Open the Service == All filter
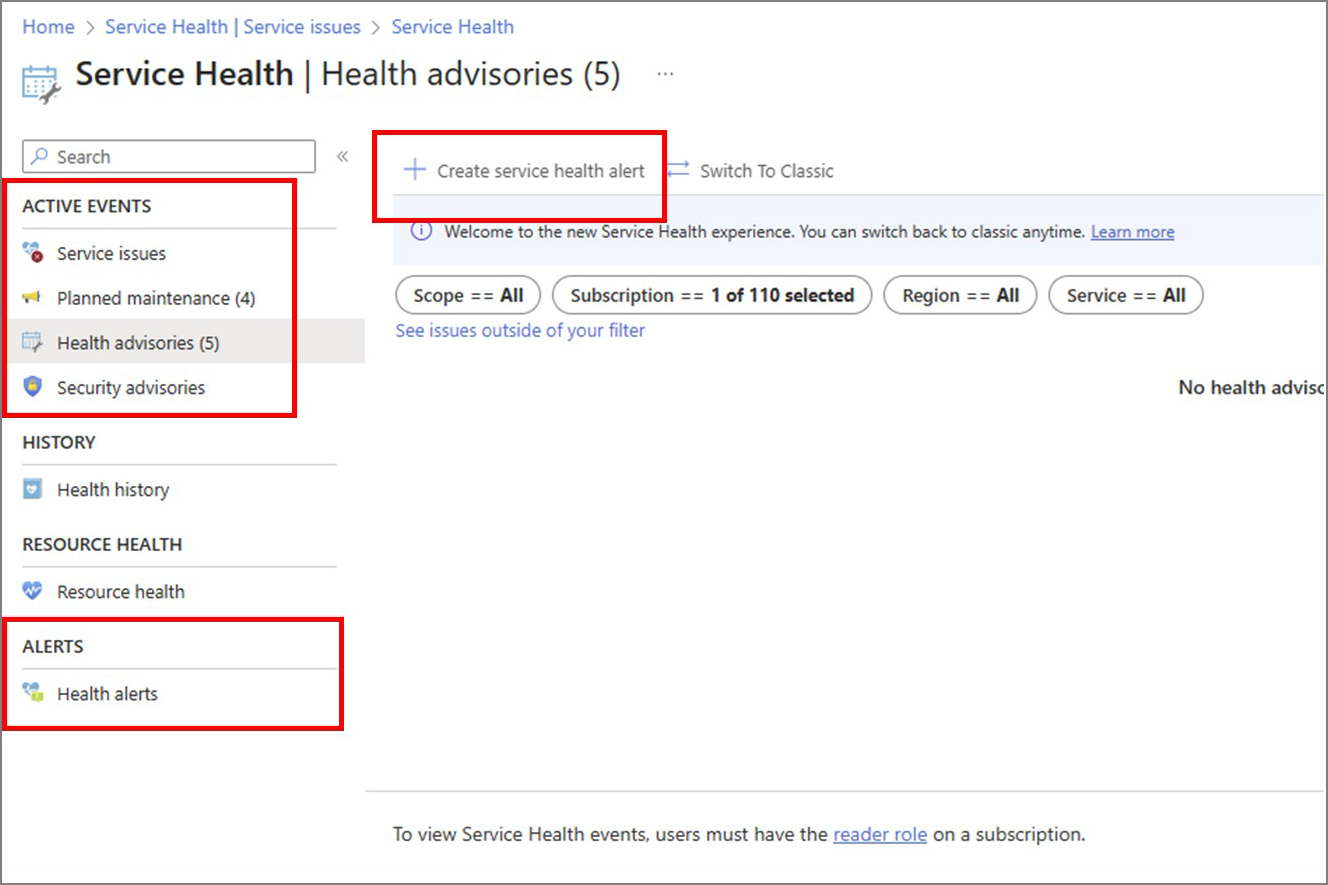This screenshot has height=885, width=1328. (1126, 295)
